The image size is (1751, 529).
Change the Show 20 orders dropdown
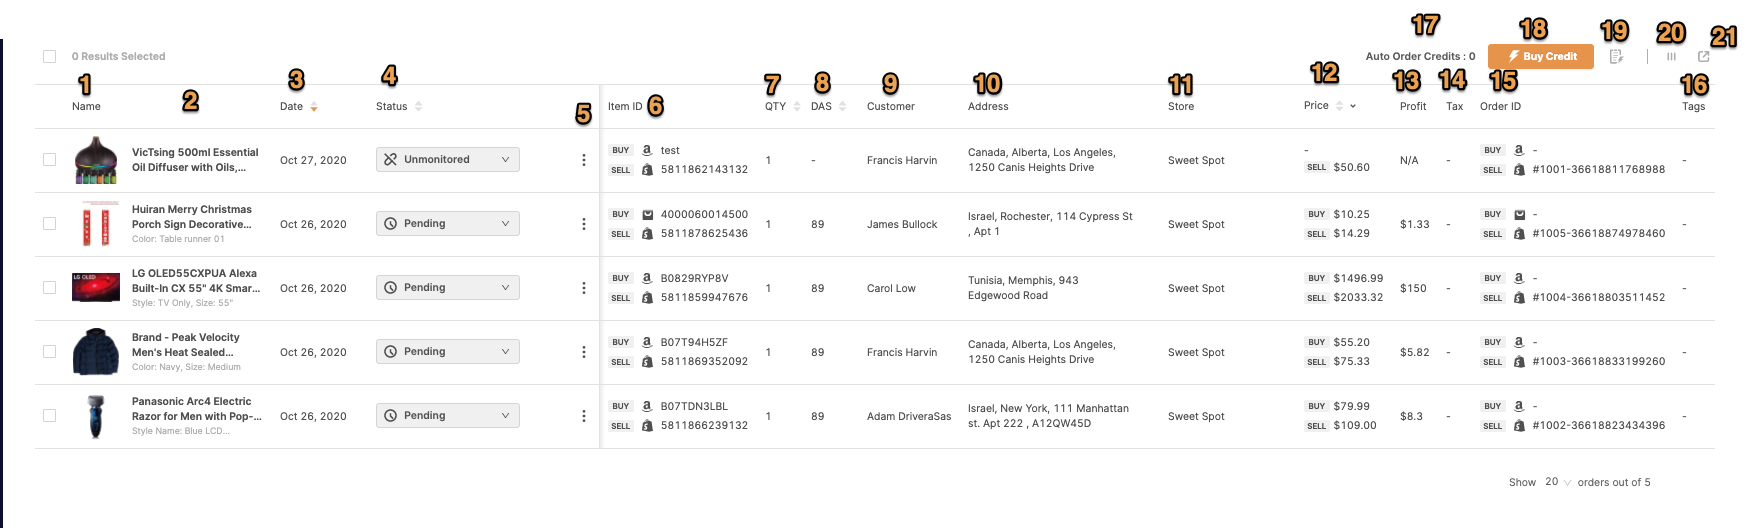tap(1558, 482)
